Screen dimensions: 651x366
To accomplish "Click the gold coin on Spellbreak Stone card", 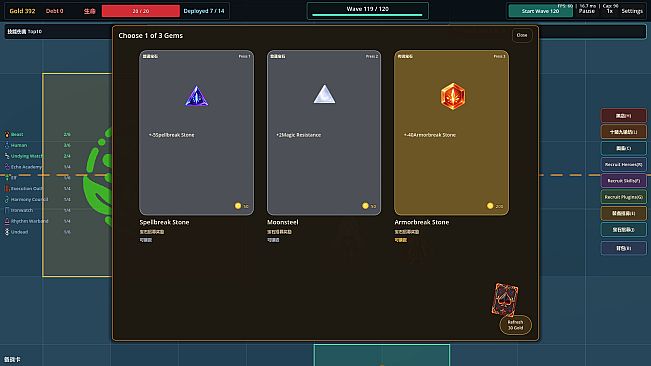I will (238, 206).
